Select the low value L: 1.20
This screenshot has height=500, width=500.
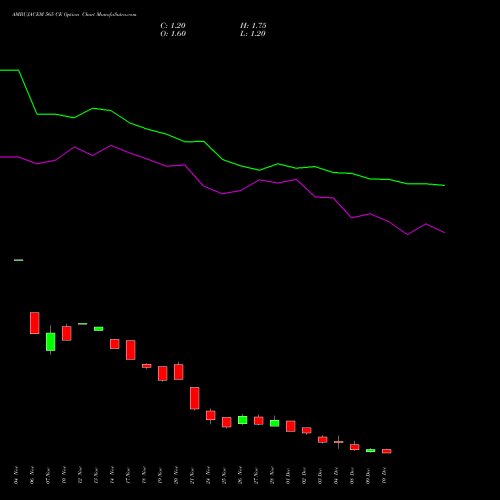(x=253, y=34)
